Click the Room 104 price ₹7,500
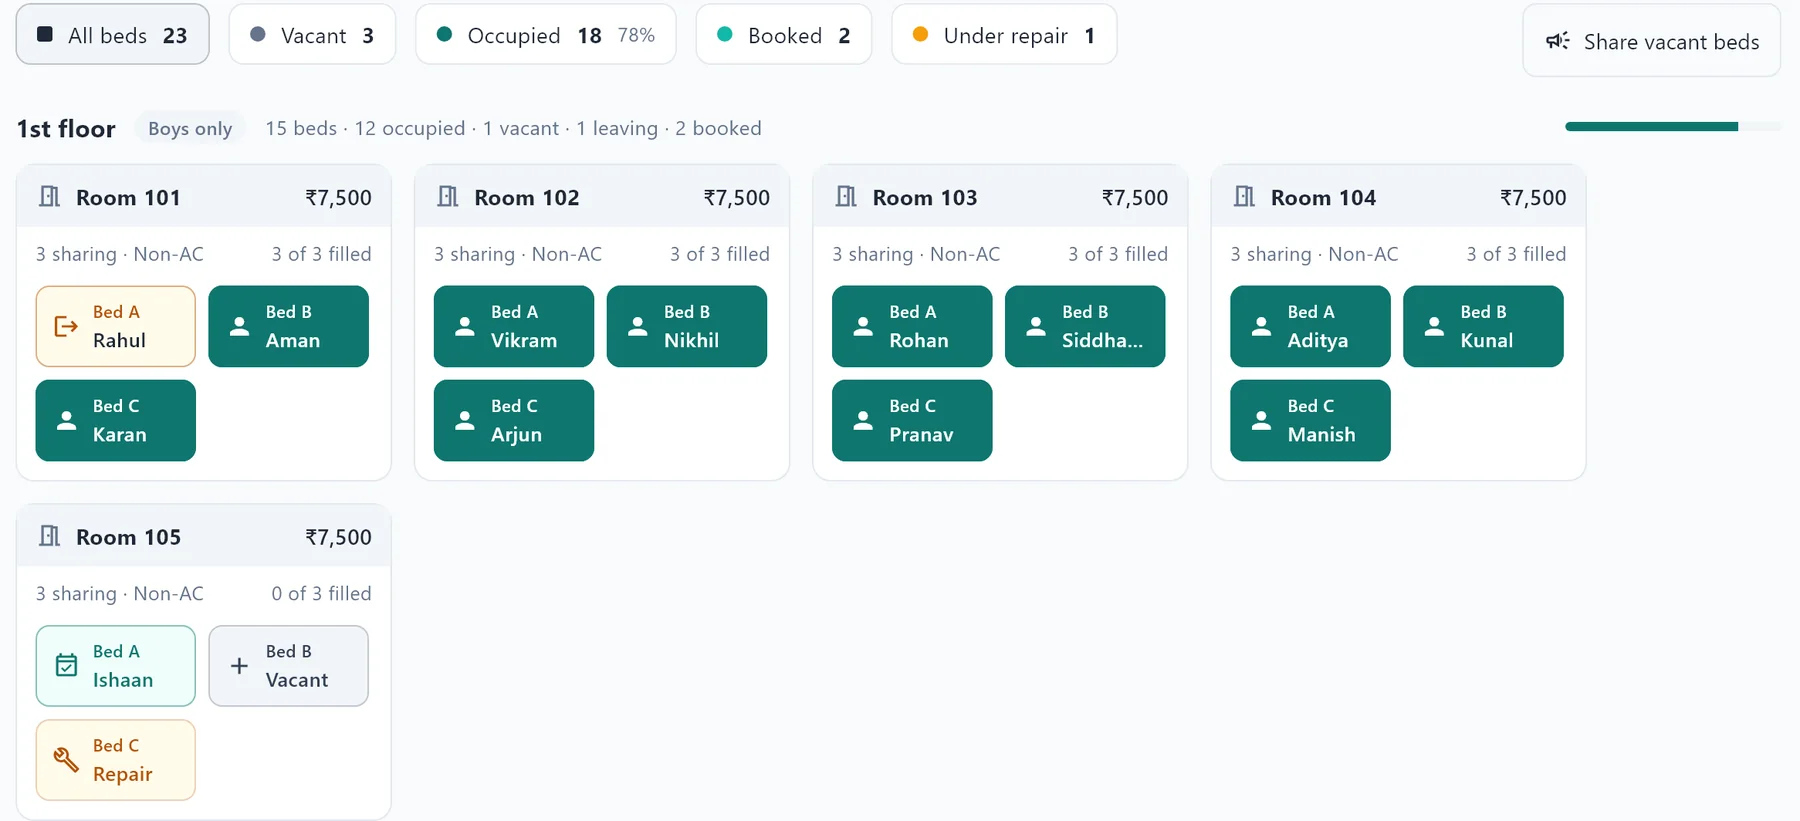1800x821 pixels. tap(1533, 198)
